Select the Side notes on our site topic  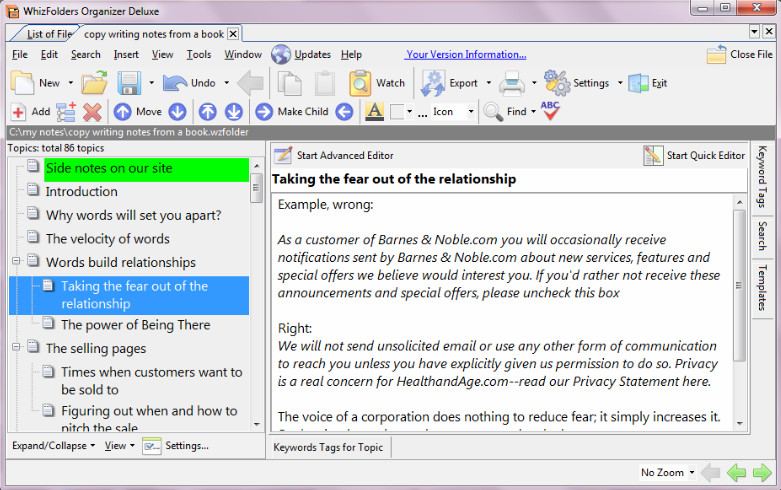[146, 168]
